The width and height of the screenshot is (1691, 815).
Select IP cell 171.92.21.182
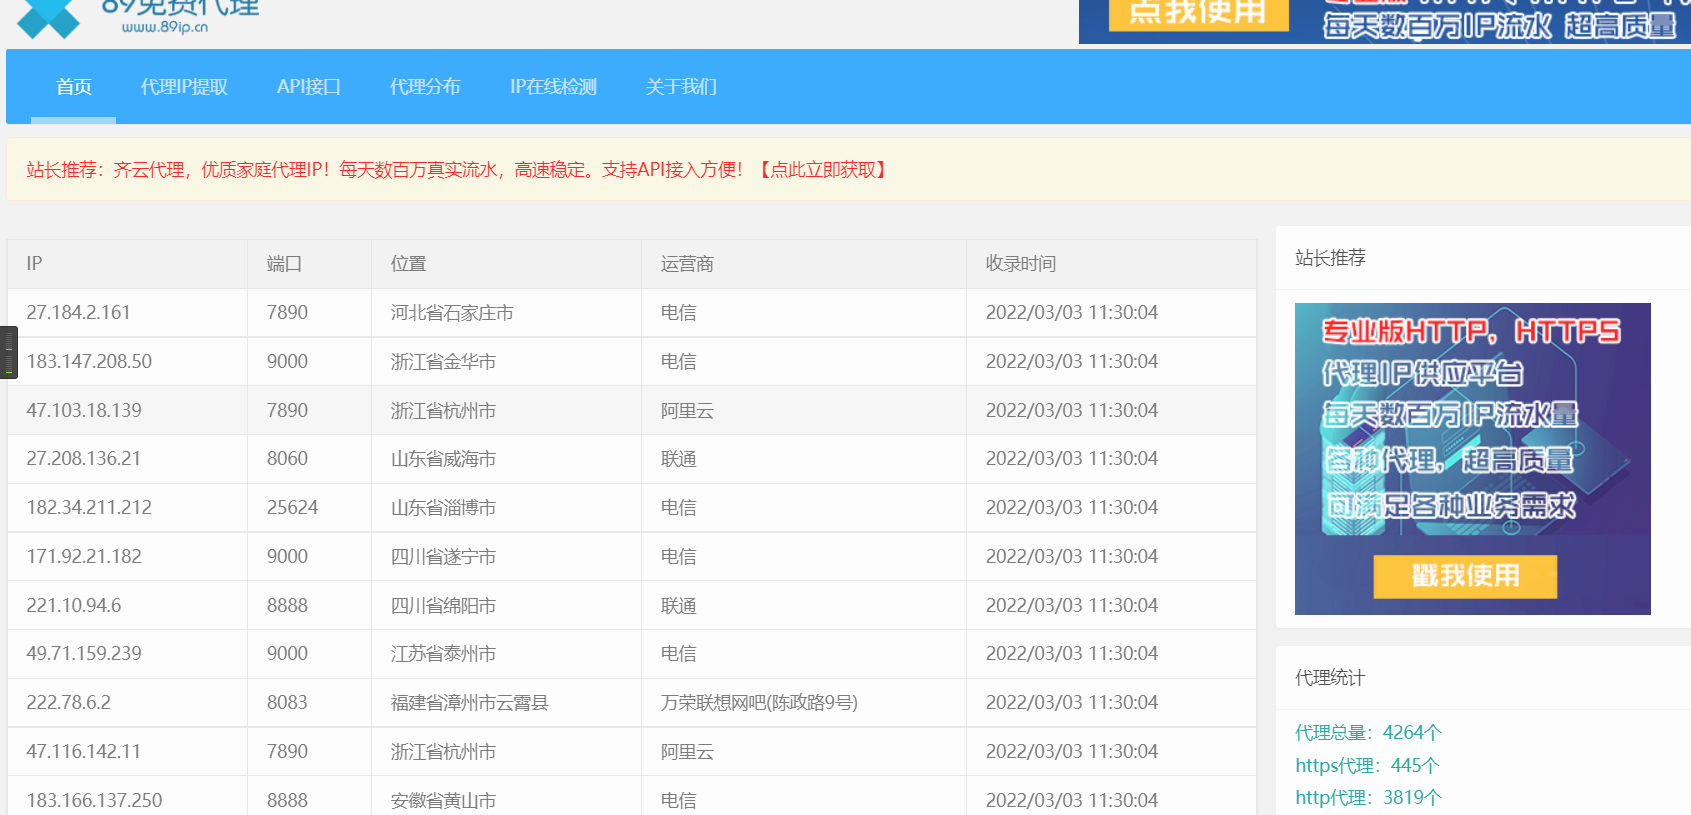[x=84, y=557]
